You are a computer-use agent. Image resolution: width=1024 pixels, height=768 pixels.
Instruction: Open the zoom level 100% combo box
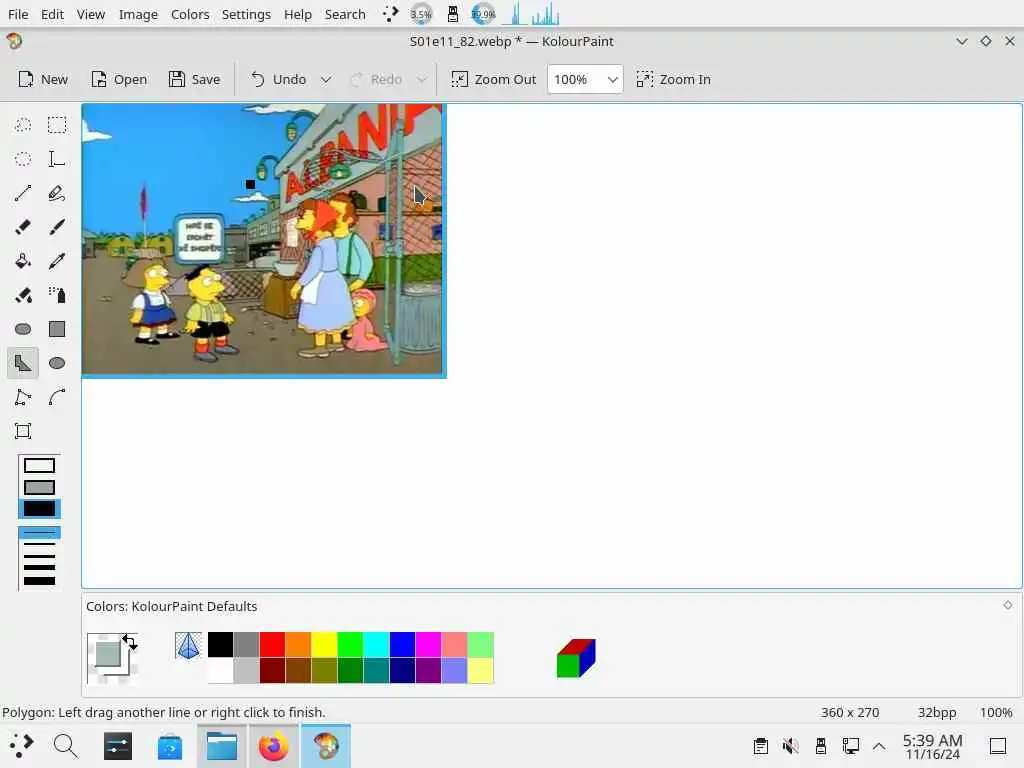(584, 79)
